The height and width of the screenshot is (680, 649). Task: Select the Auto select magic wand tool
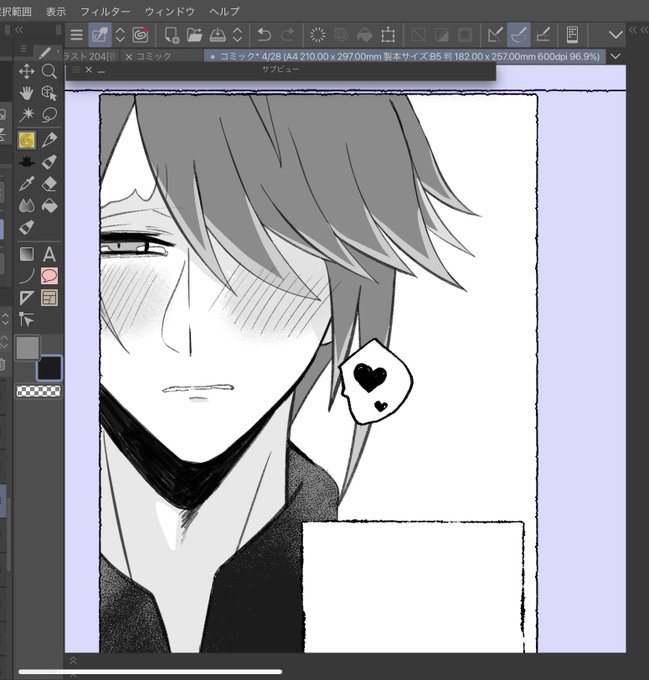click(x=27, y=115)
